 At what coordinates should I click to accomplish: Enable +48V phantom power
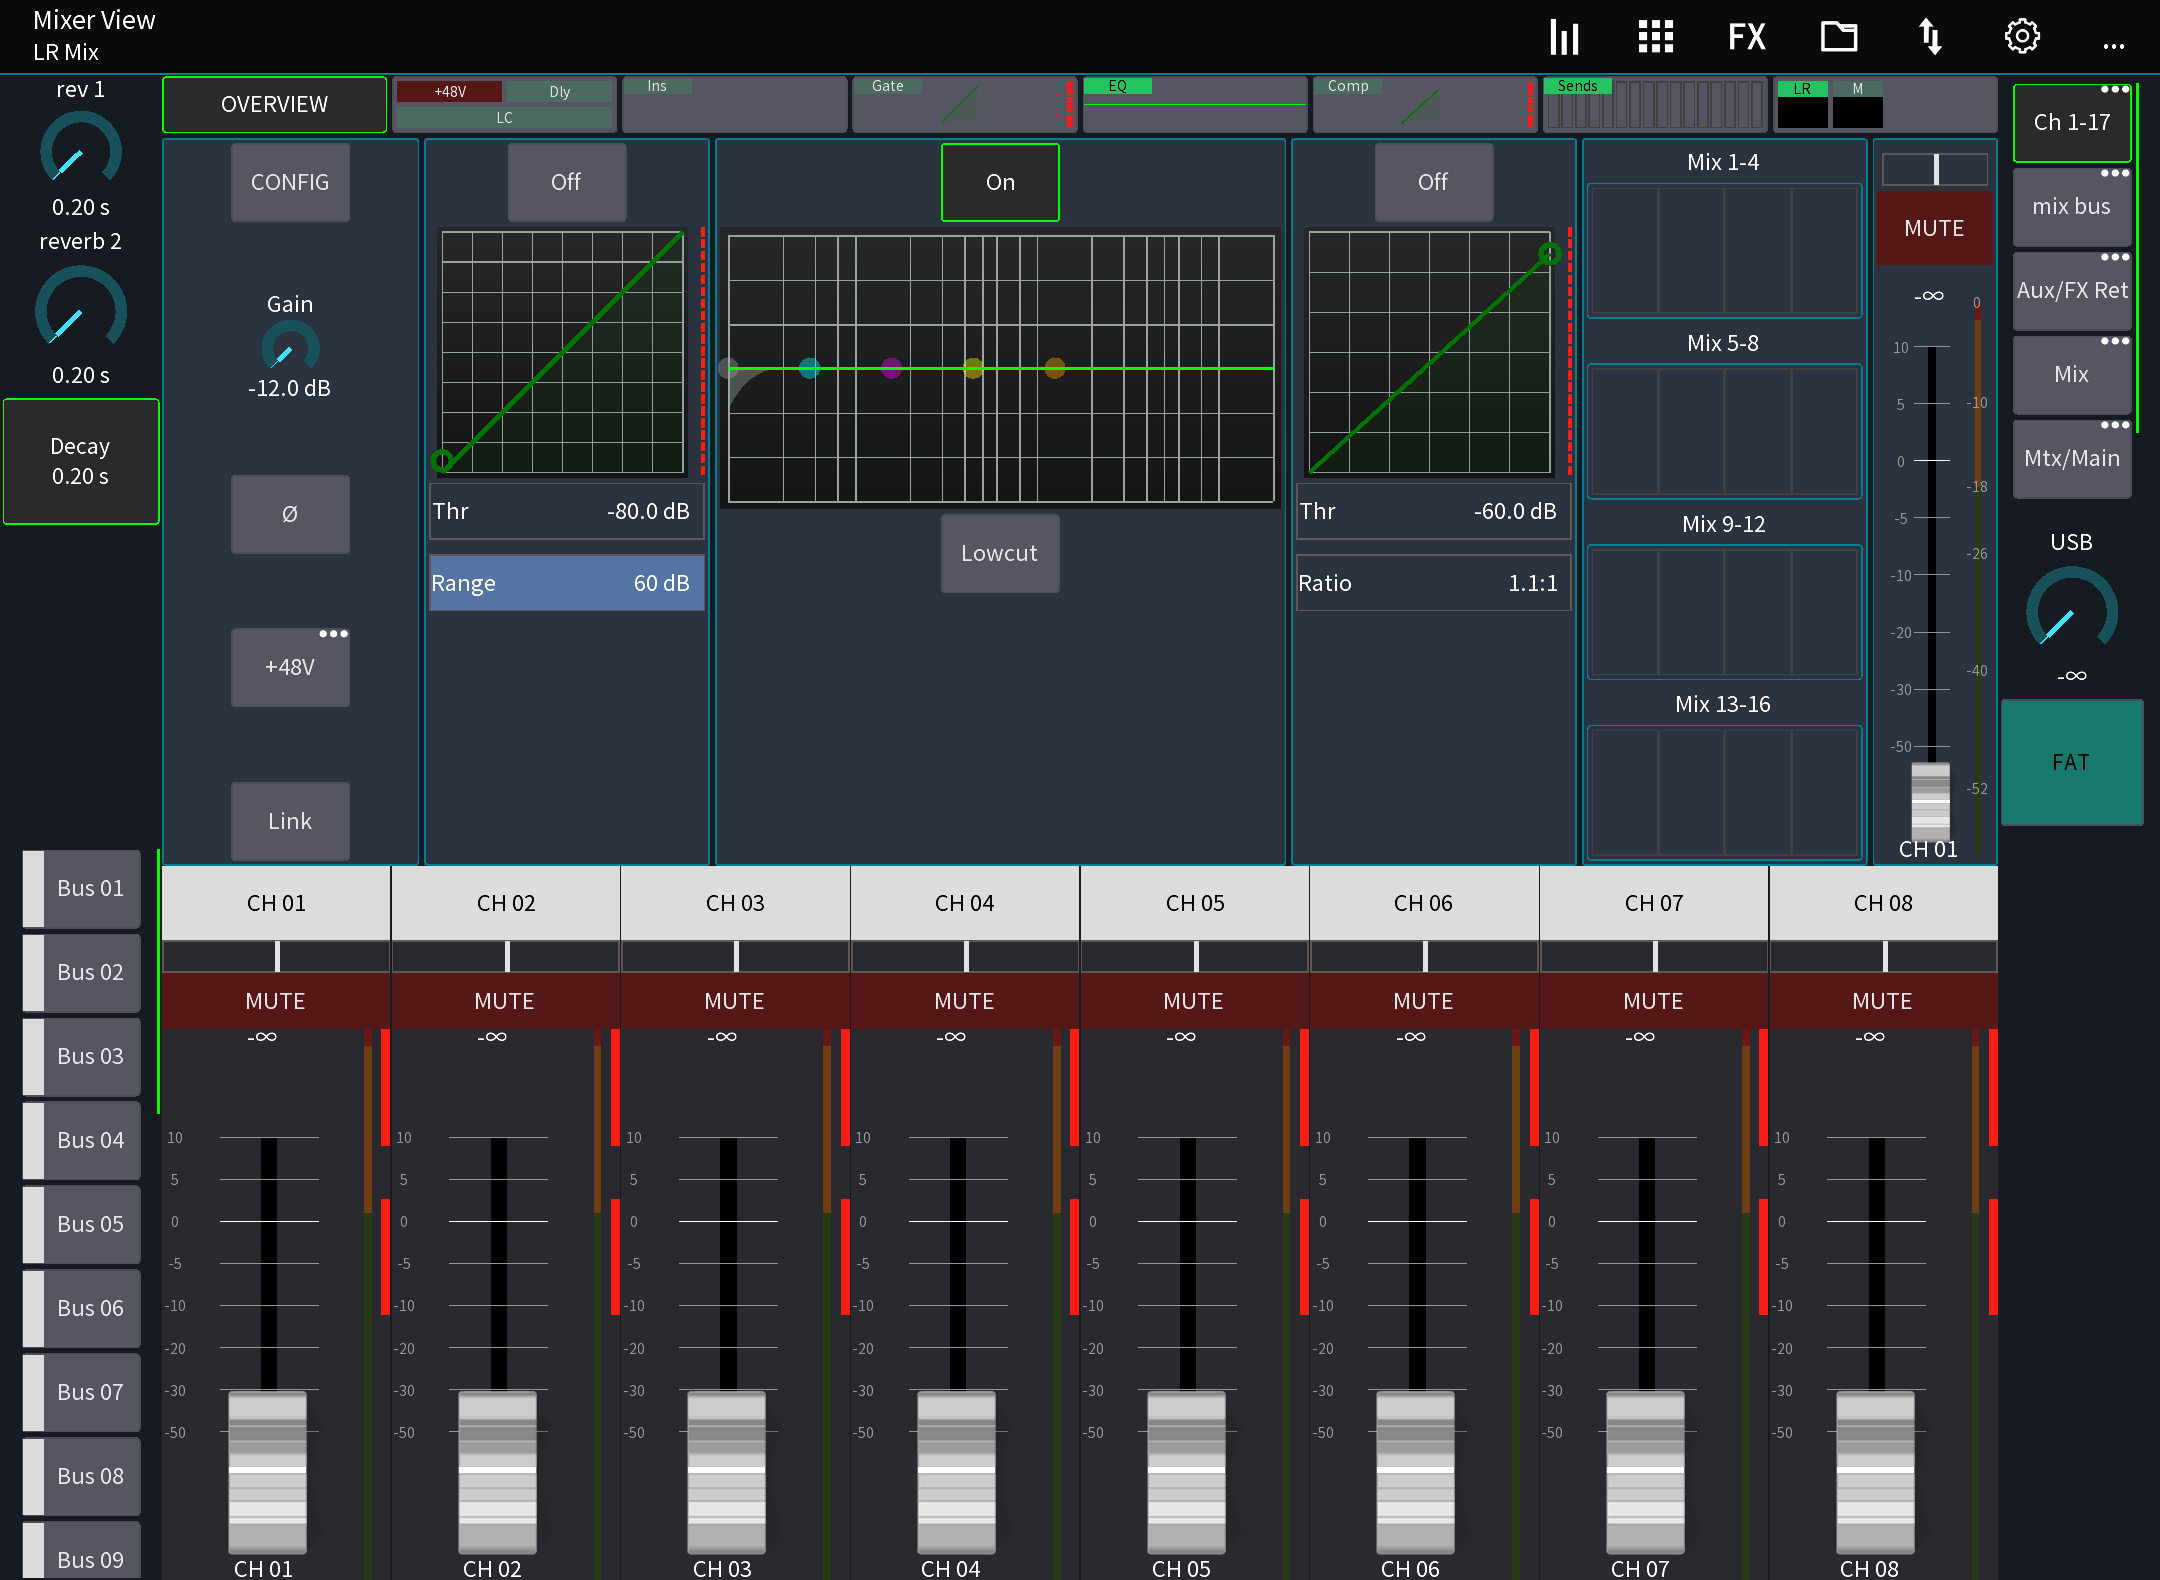[289, 667]
